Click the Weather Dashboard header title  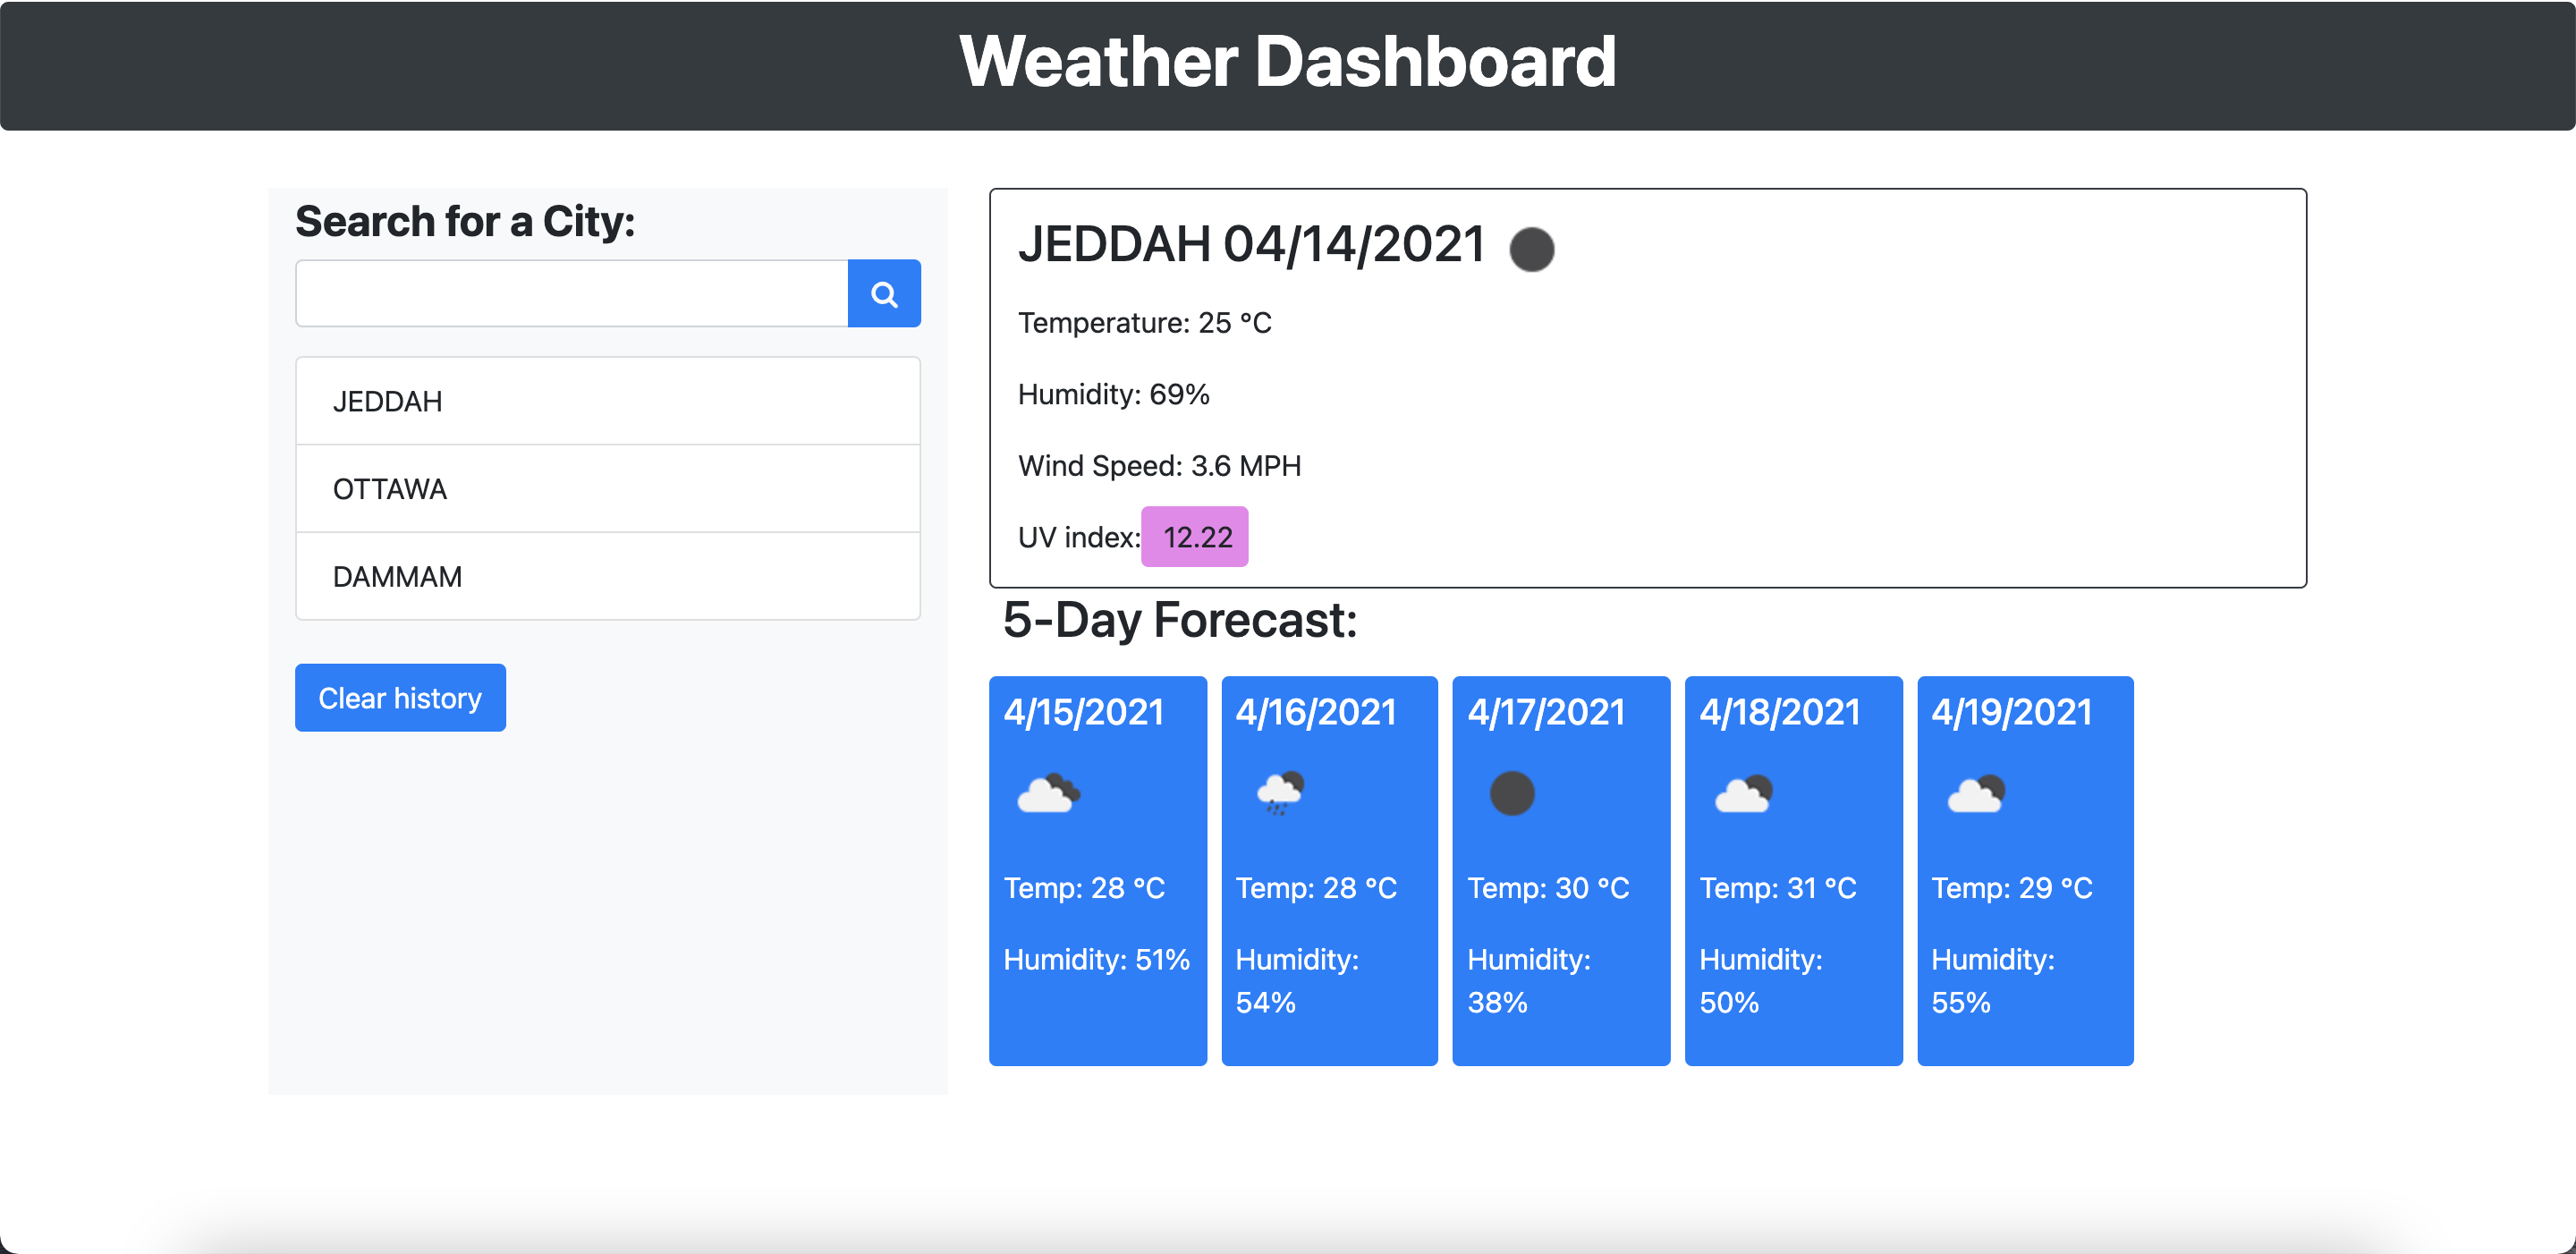[x=1287, y=62]
